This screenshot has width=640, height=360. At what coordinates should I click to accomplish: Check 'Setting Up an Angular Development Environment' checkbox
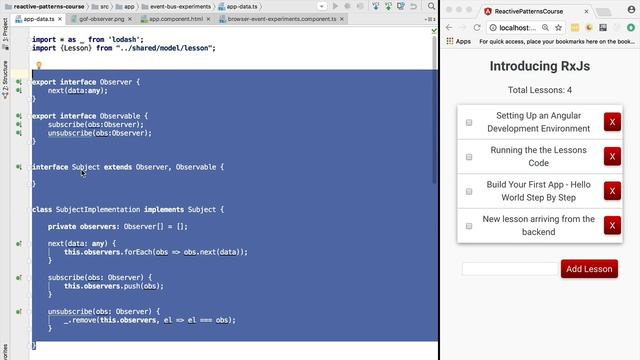pos(469,122)
